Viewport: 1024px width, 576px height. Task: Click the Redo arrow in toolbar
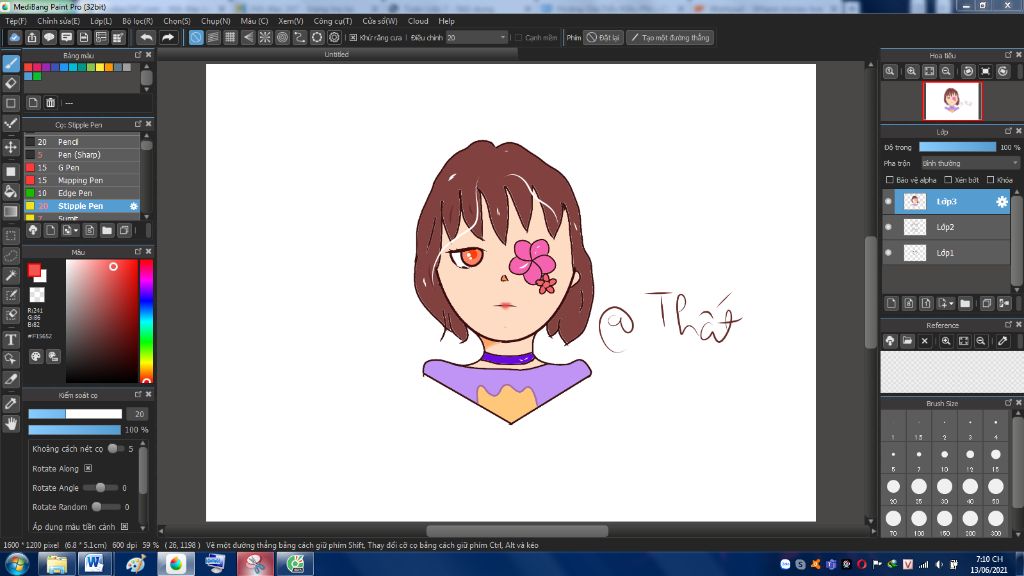tap(168, 37)
